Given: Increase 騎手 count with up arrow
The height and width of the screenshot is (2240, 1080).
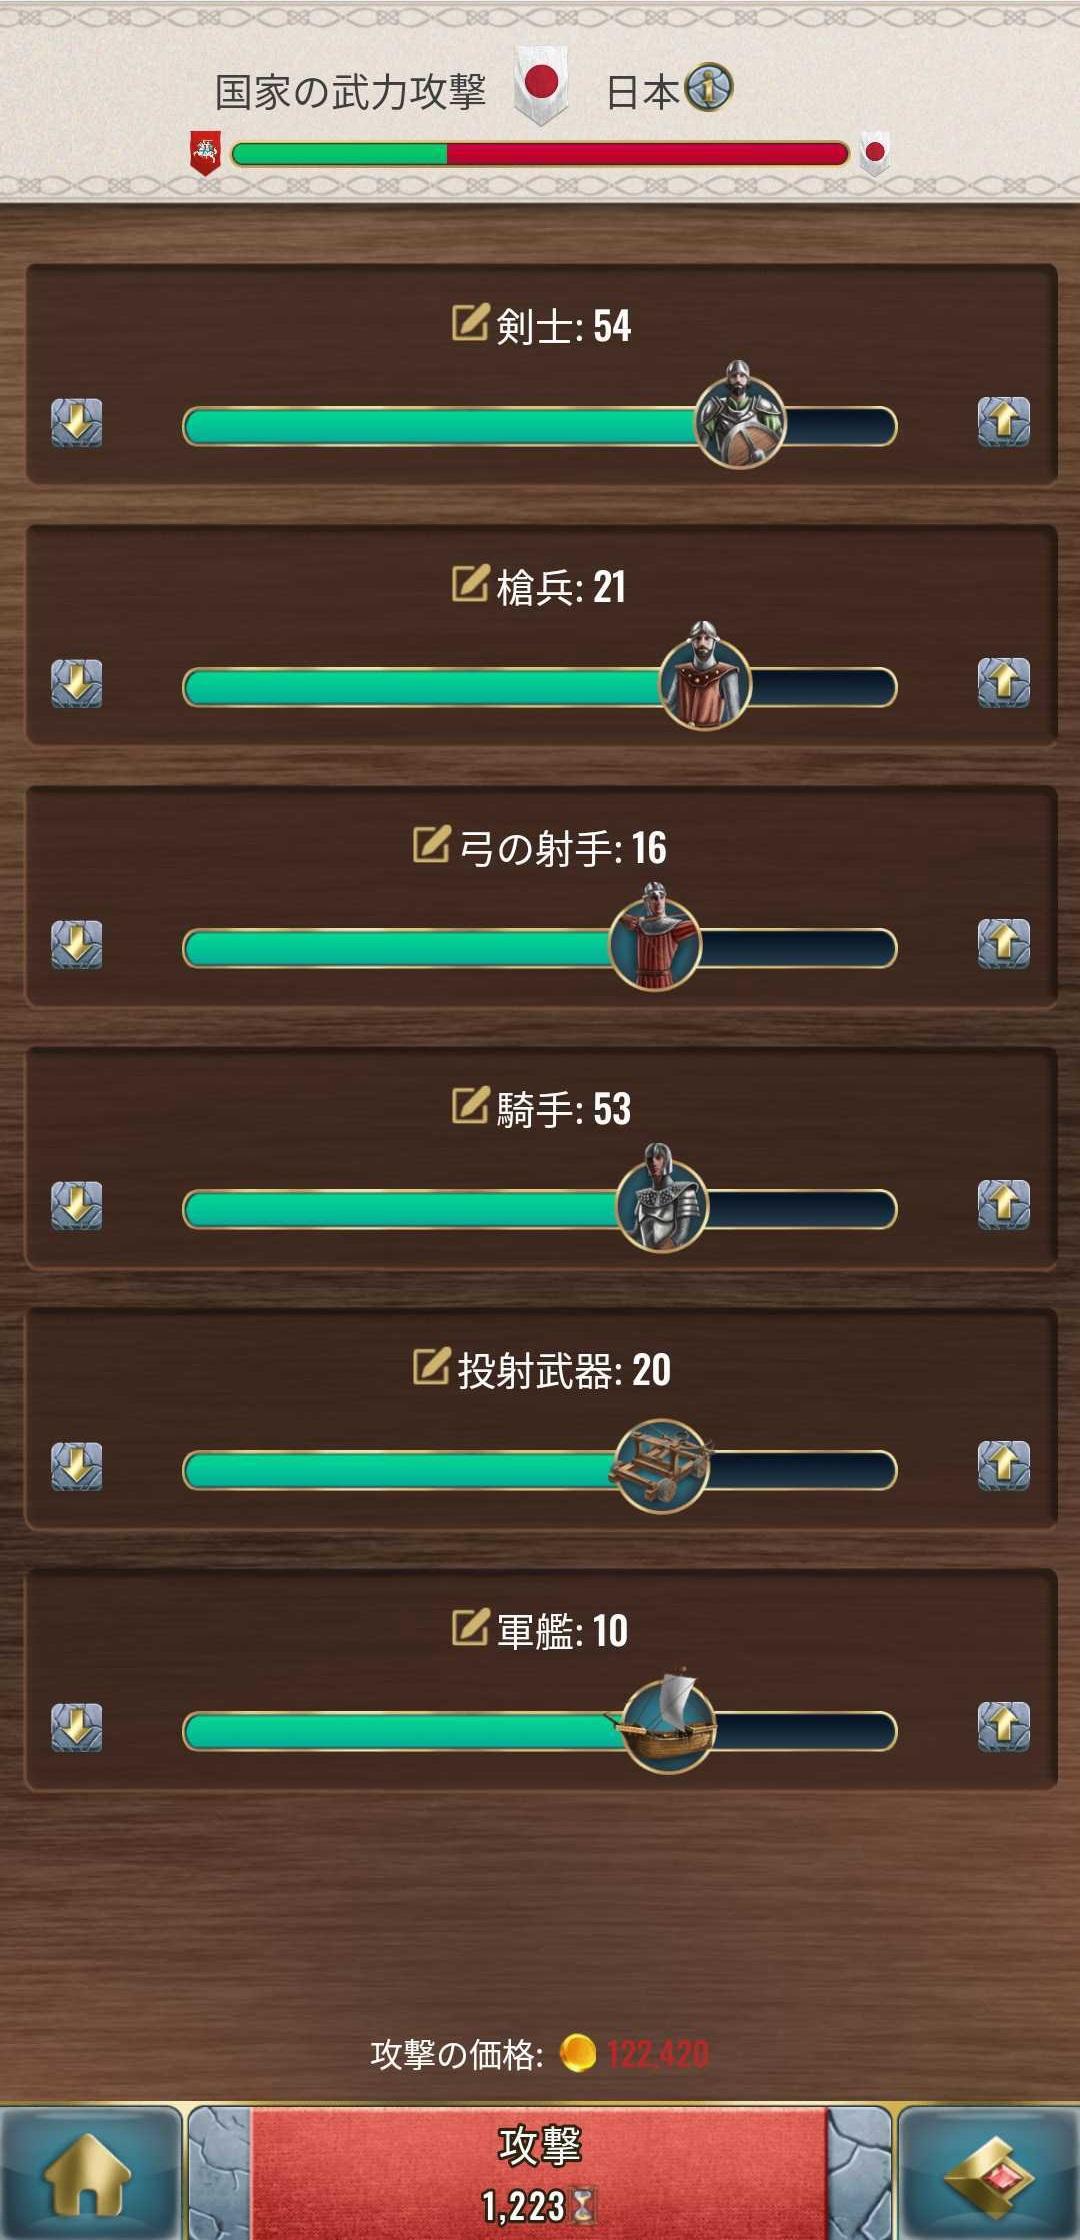Looking at the screenshot, I should tap(1004, 1205).
